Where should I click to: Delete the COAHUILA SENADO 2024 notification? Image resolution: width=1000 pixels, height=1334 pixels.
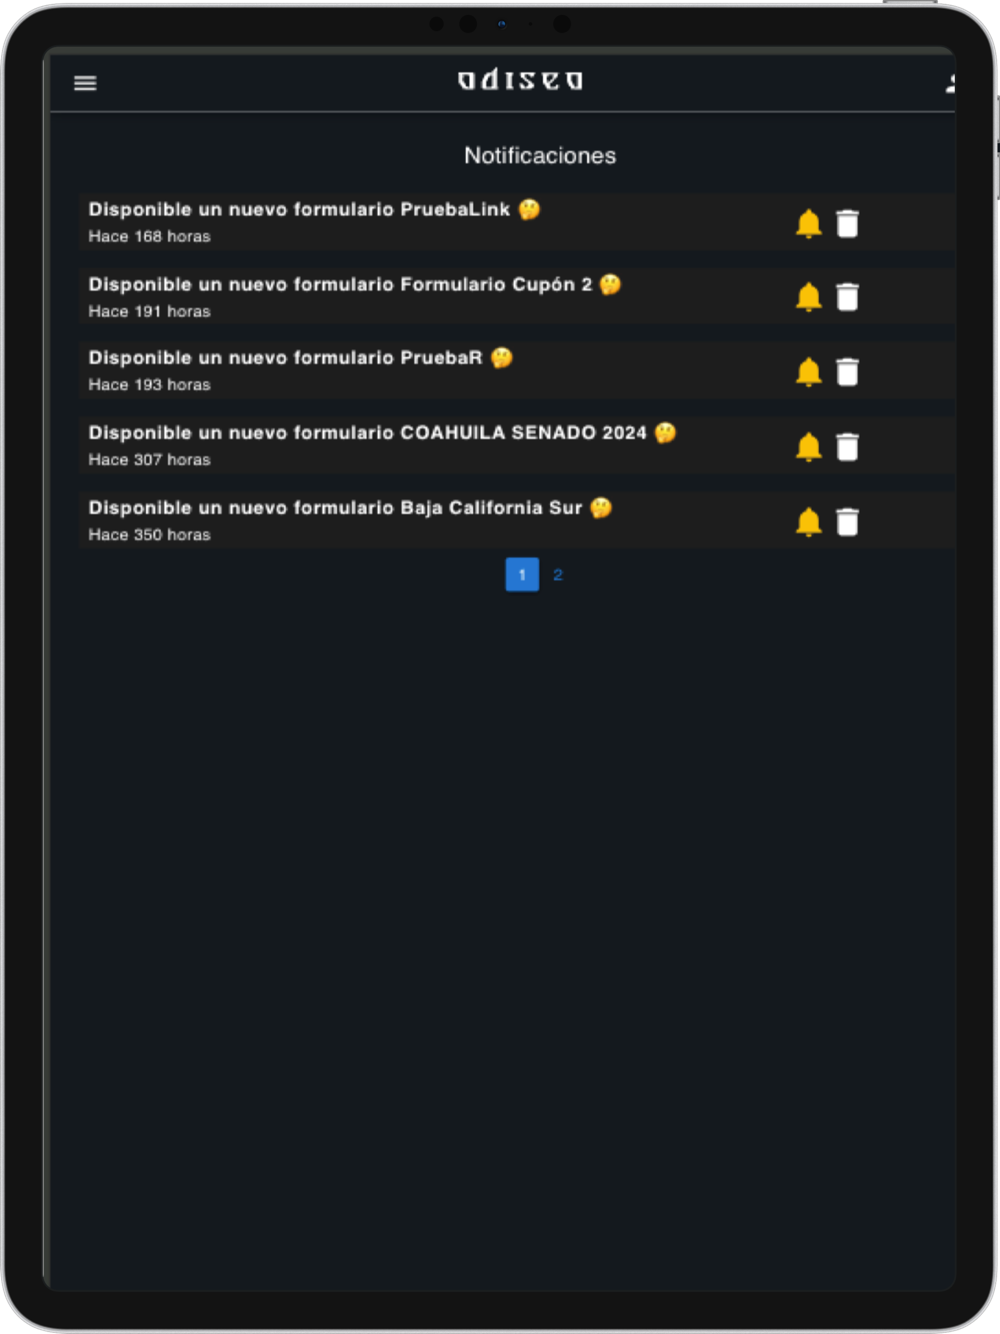click(847, 447)
